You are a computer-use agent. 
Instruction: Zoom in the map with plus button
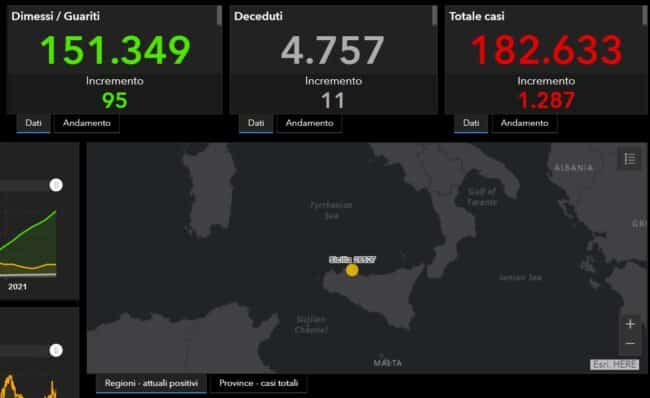click(x=630, y=324)
